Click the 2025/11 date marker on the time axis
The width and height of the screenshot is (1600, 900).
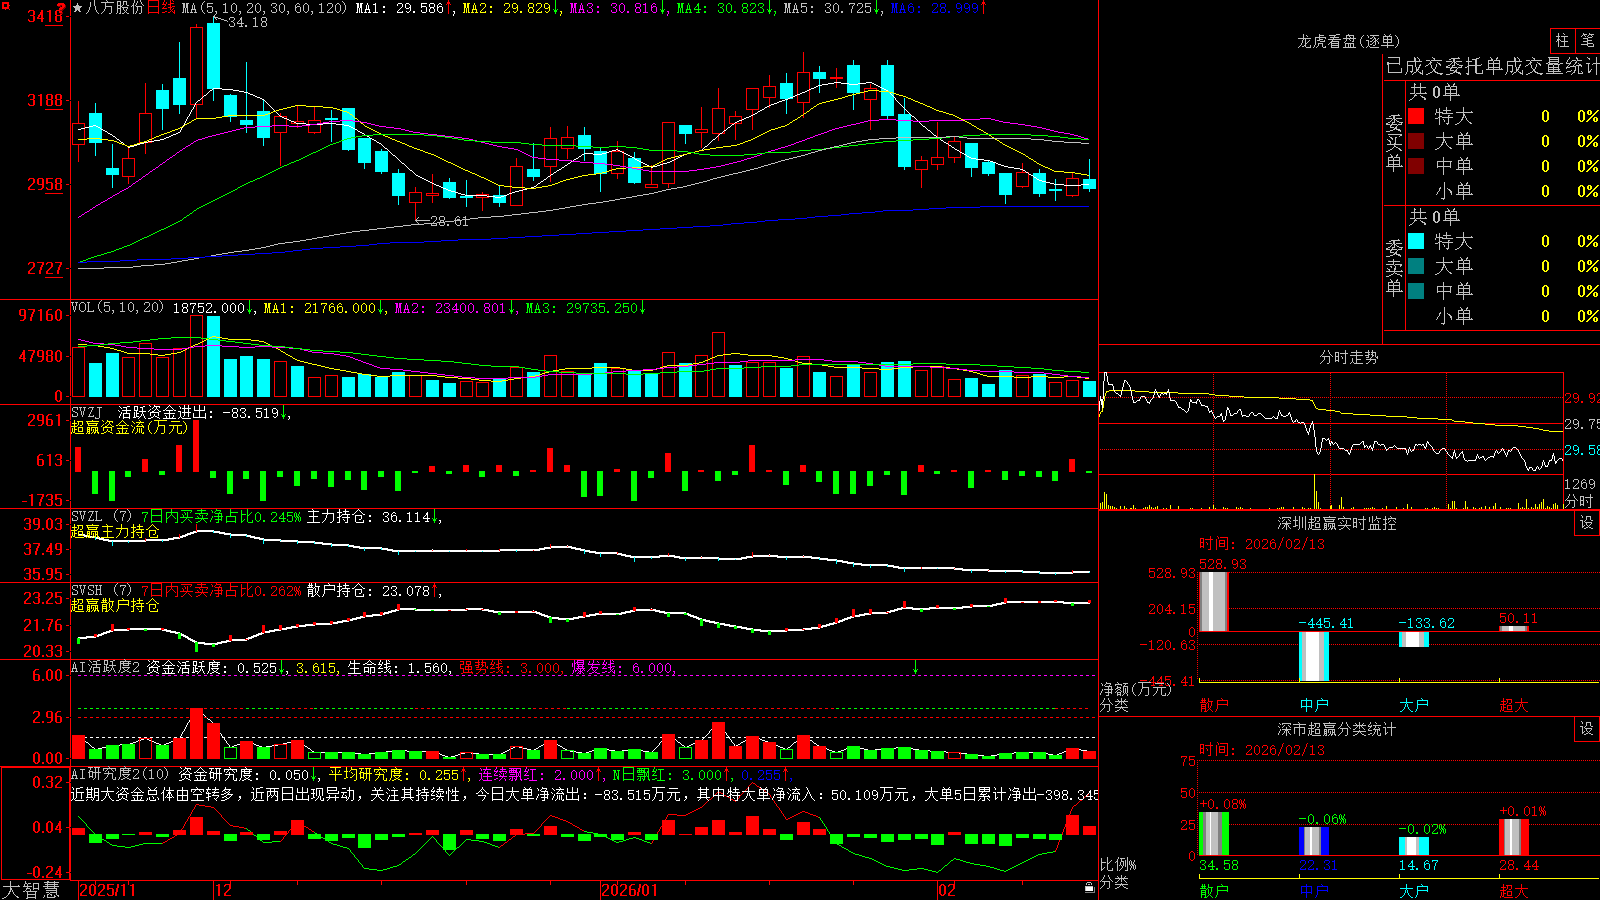pyautogui.click(x=107, y=890)
